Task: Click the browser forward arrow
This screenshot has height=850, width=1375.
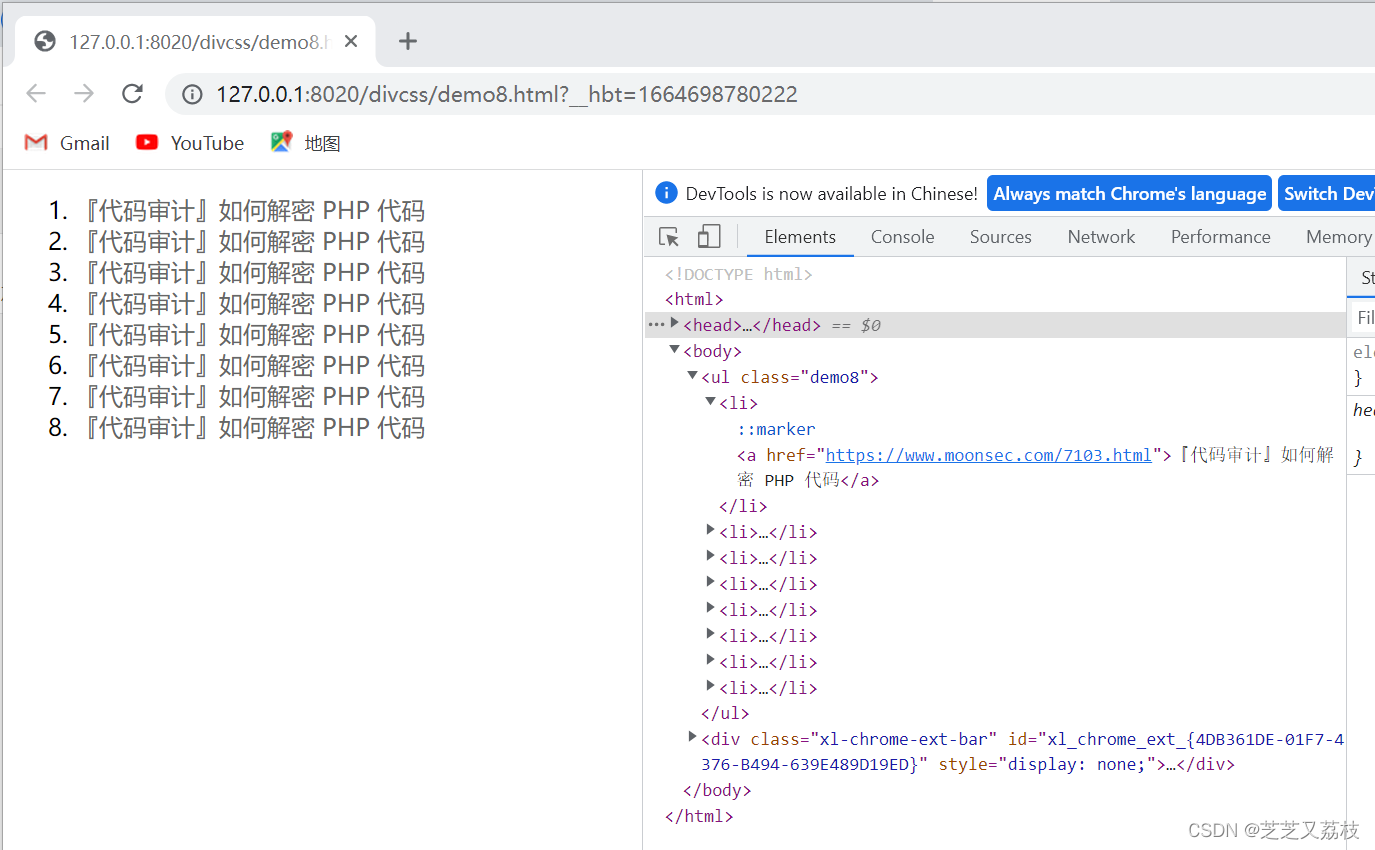Action: (x=84, y=94)
